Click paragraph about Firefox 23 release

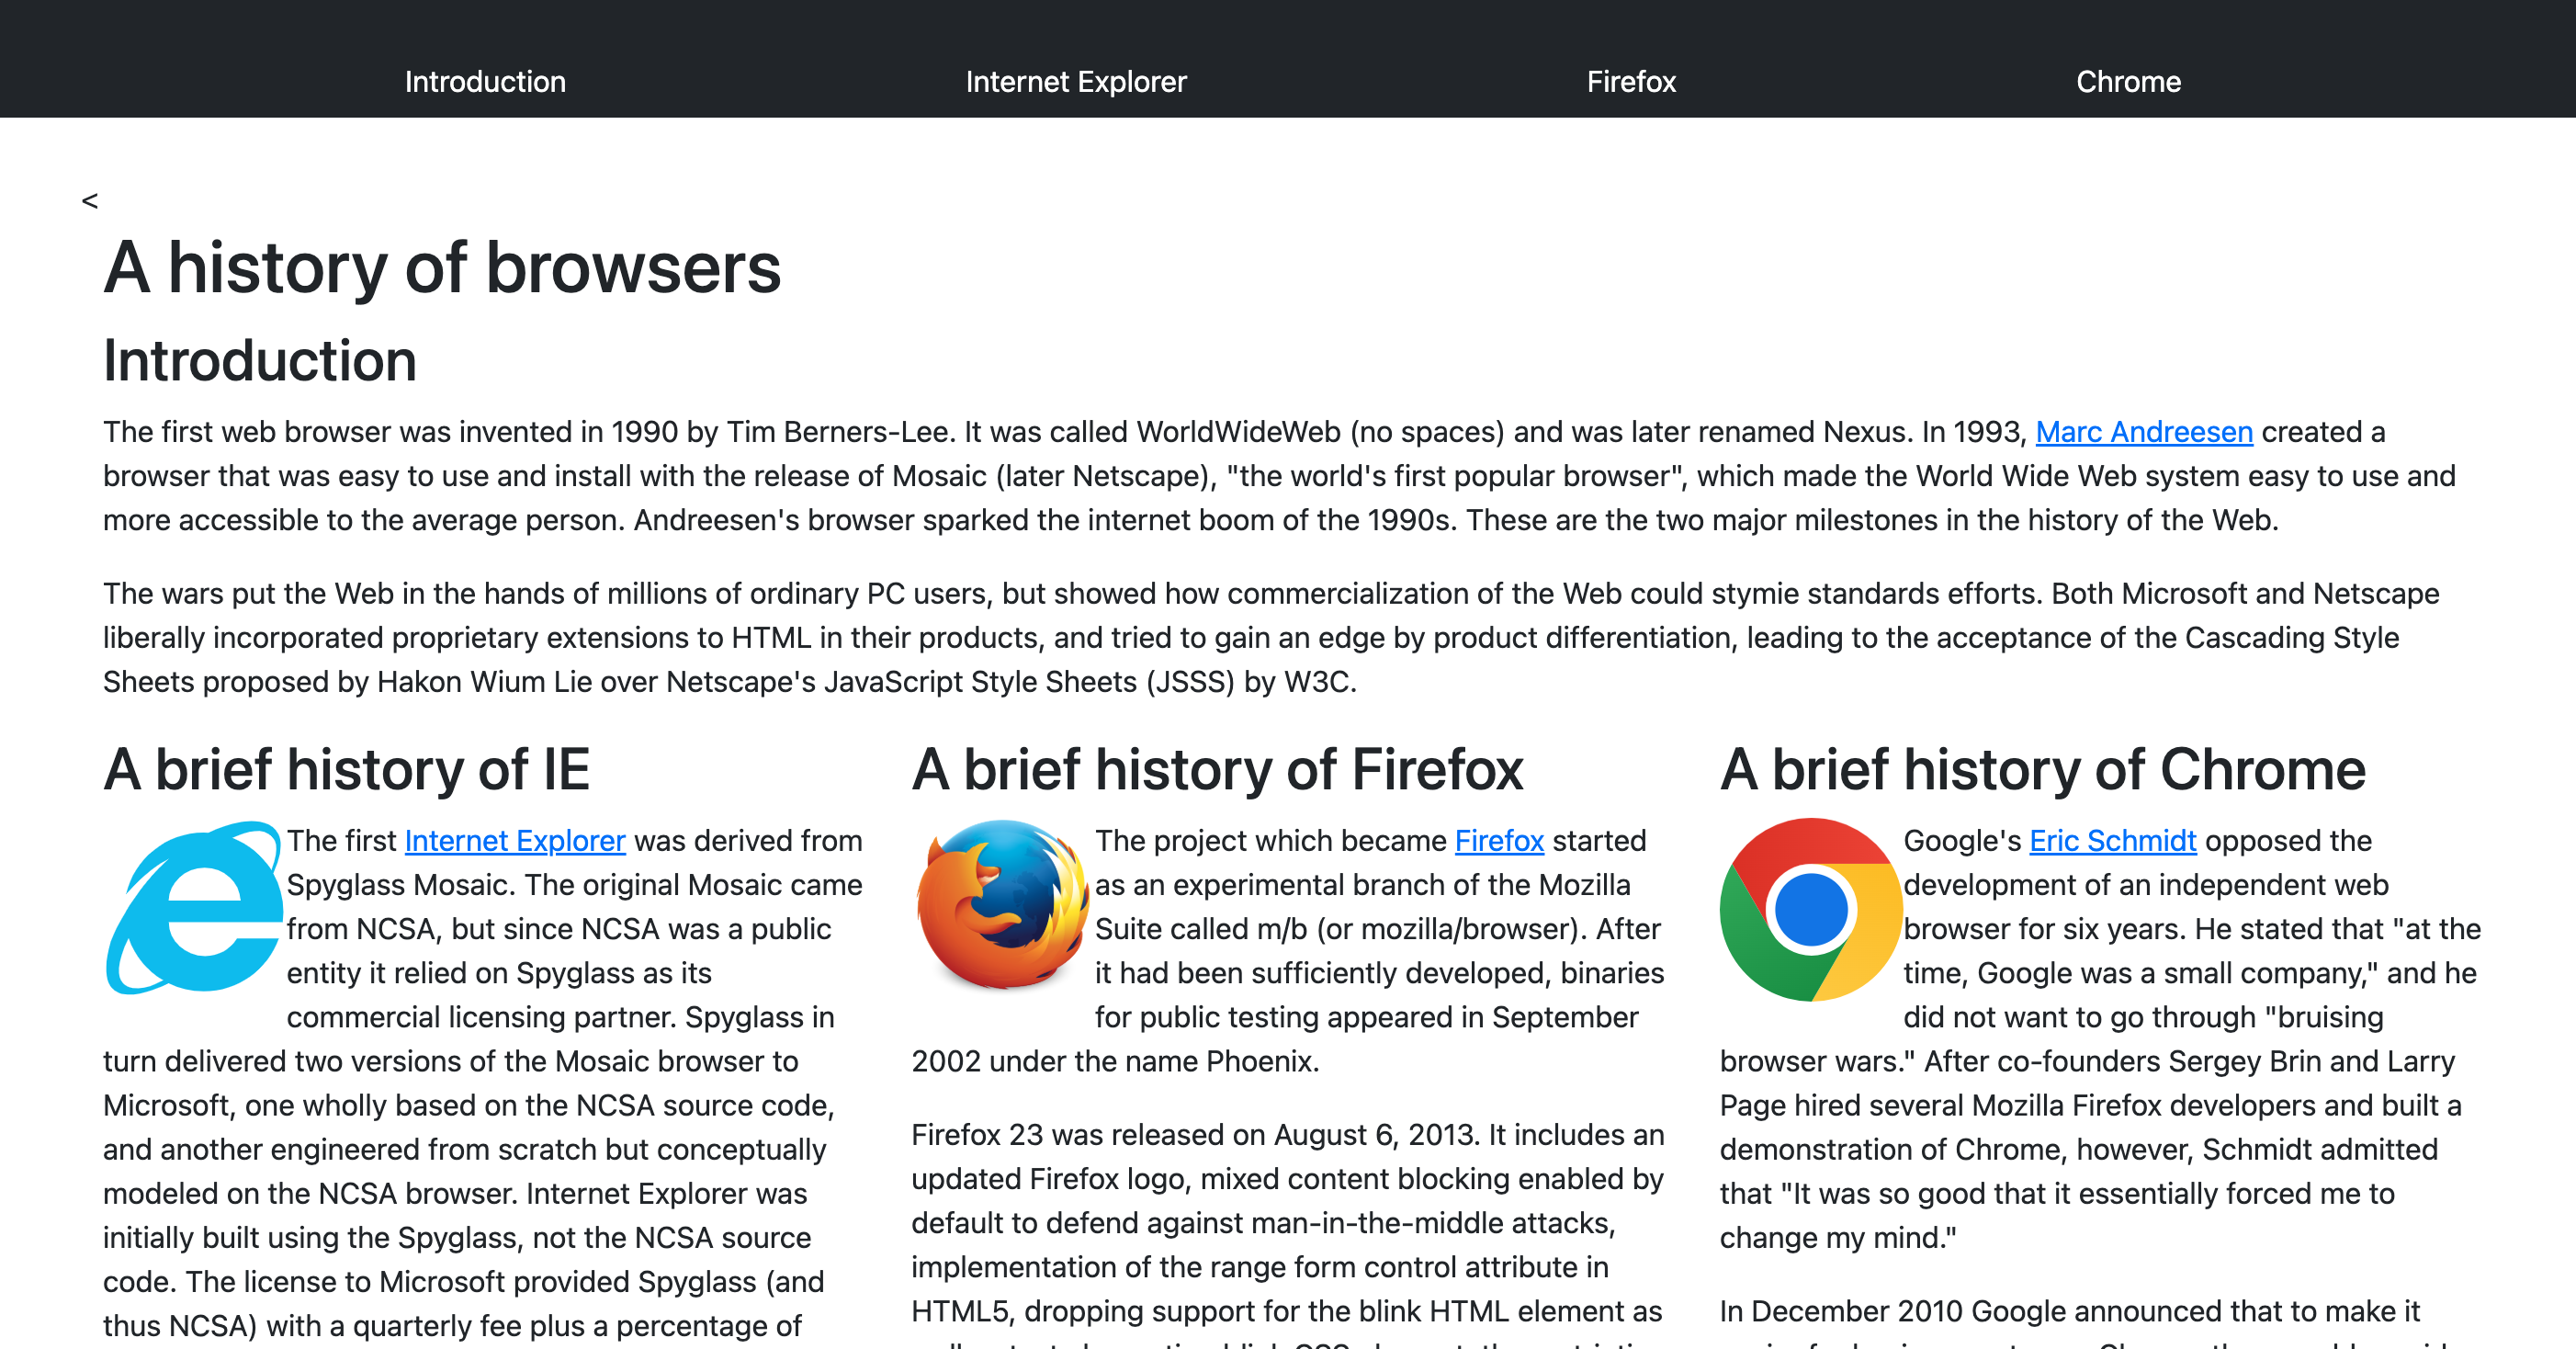(x=1287, y=1223)
